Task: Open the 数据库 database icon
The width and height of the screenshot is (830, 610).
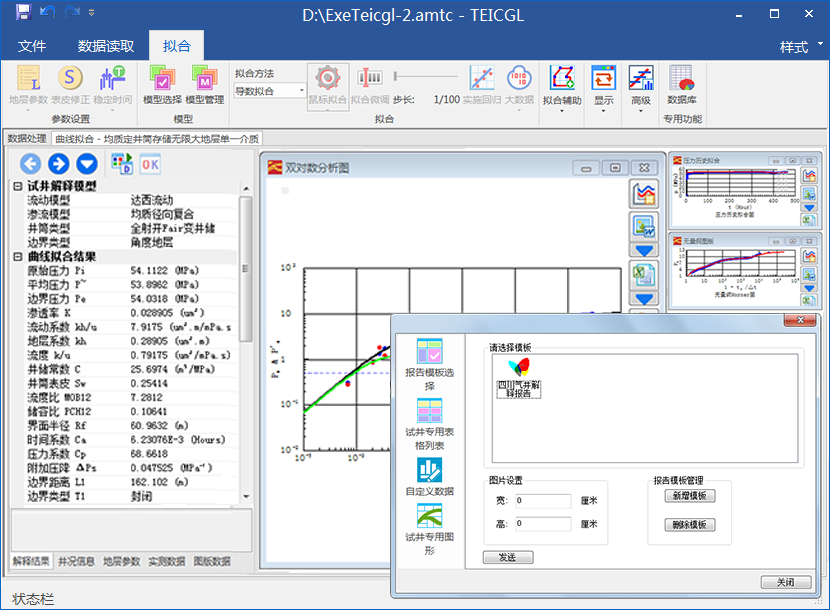Action: (682, 85)
